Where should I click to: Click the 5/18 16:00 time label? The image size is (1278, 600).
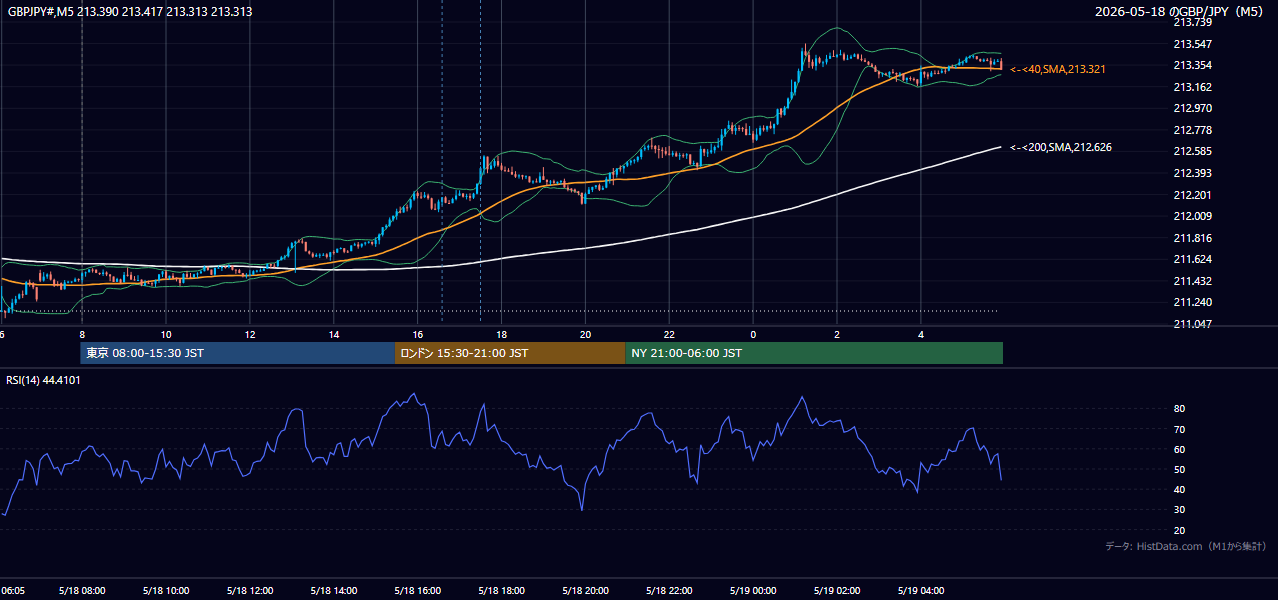click(417, 591)
